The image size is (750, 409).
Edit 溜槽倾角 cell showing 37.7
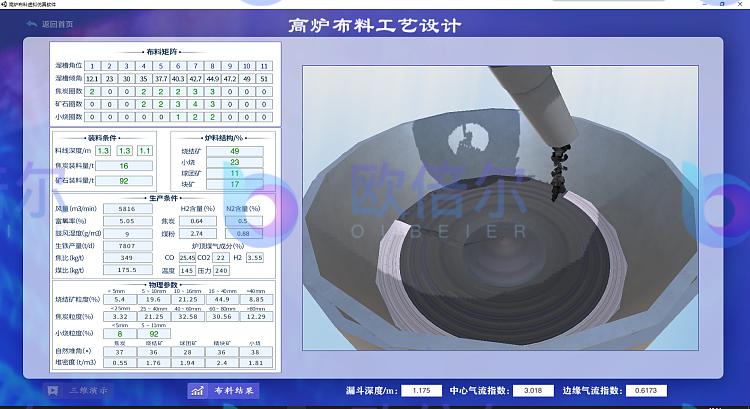[x=161, y=78]
